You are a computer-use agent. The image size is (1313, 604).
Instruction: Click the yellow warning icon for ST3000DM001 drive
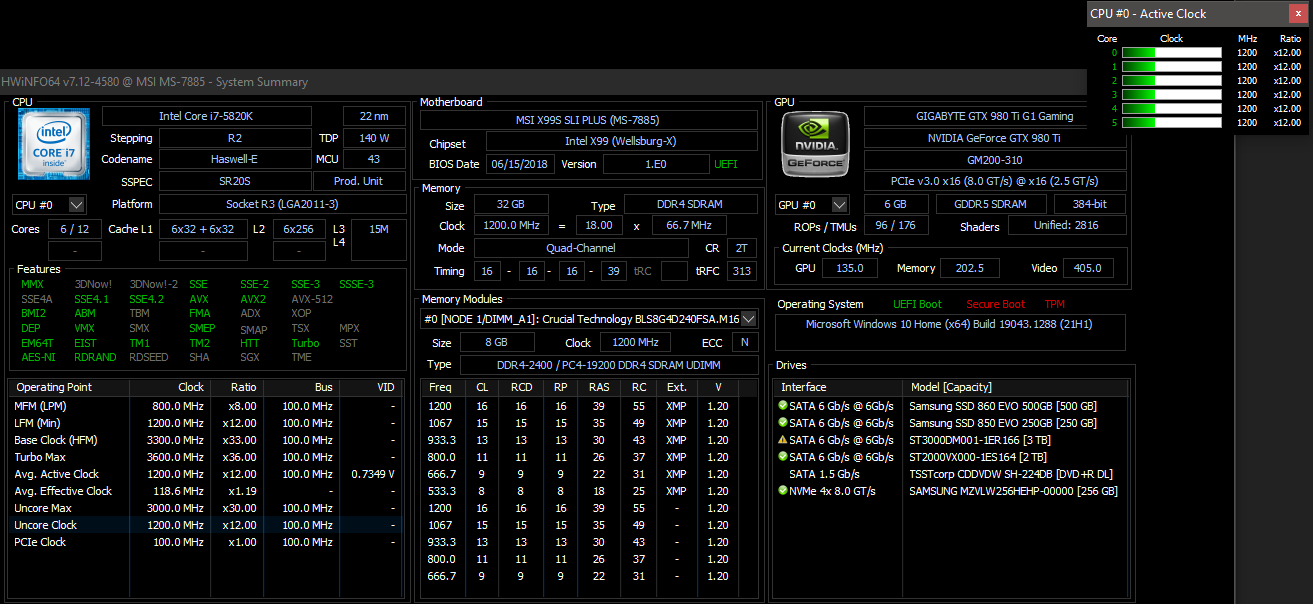pyautogui.click(x=782, y=440)
